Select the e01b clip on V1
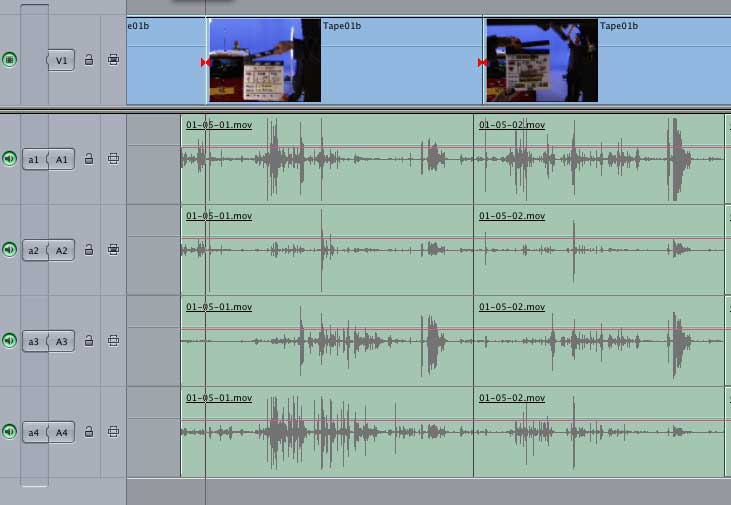This screenshot has height=505, width=731. [166, 61]
